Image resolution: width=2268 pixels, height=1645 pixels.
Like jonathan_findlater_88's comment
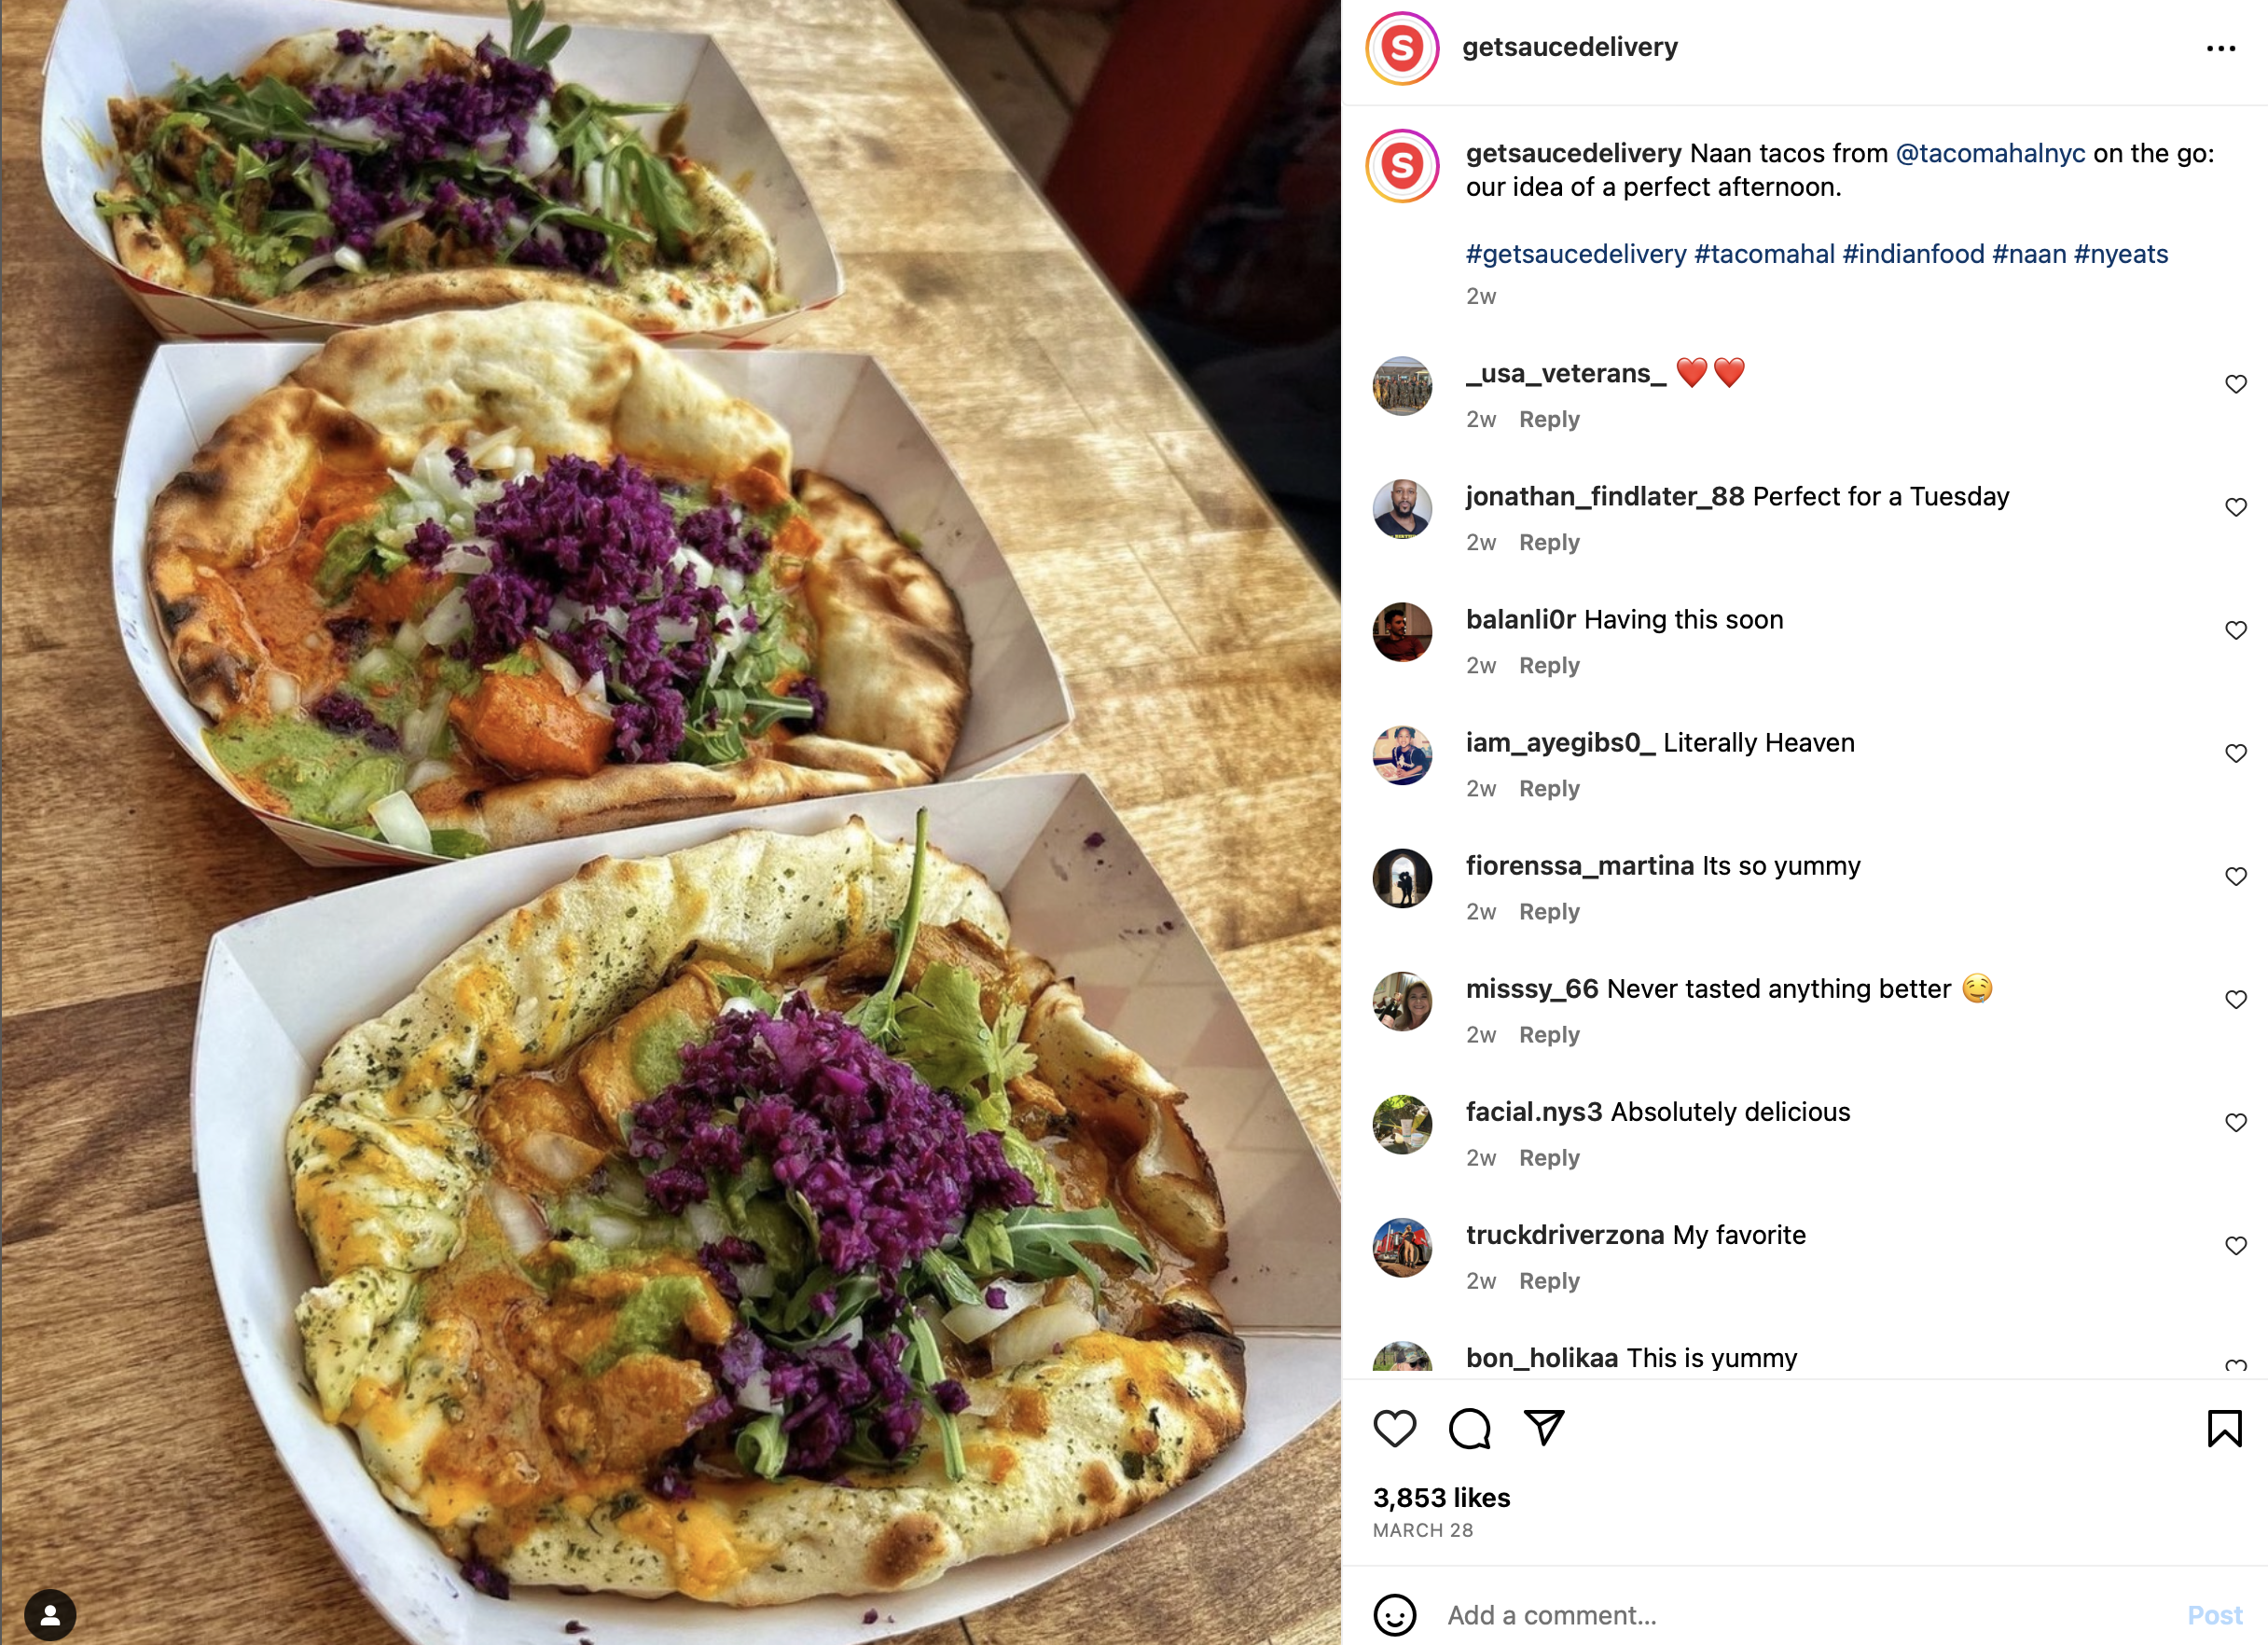tap(2236, 507)
